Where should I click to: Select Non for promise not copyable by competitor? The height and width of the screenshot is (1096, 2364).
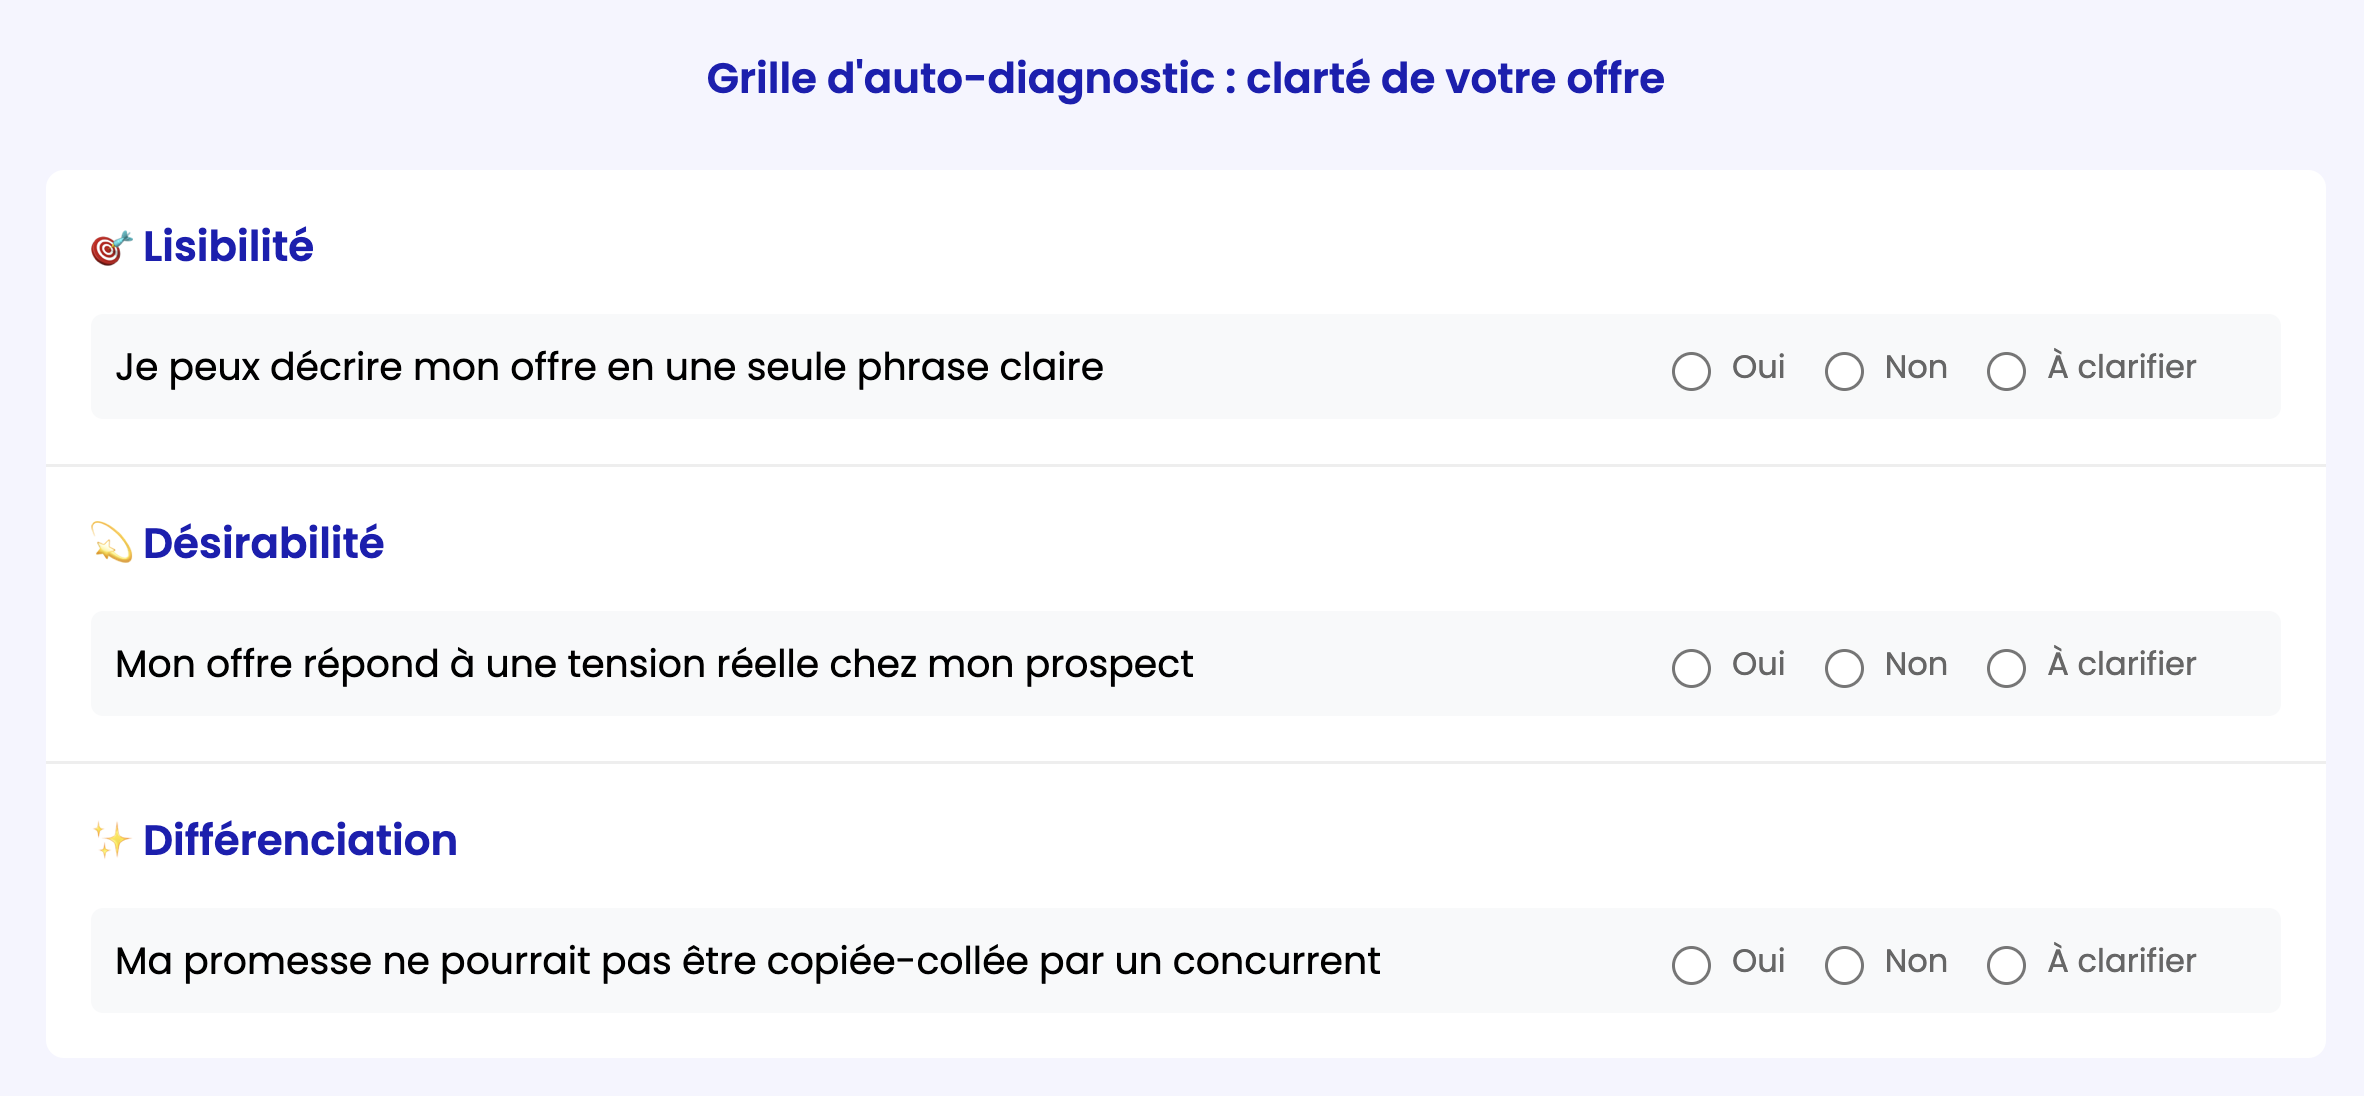[x=1844, y=965]
